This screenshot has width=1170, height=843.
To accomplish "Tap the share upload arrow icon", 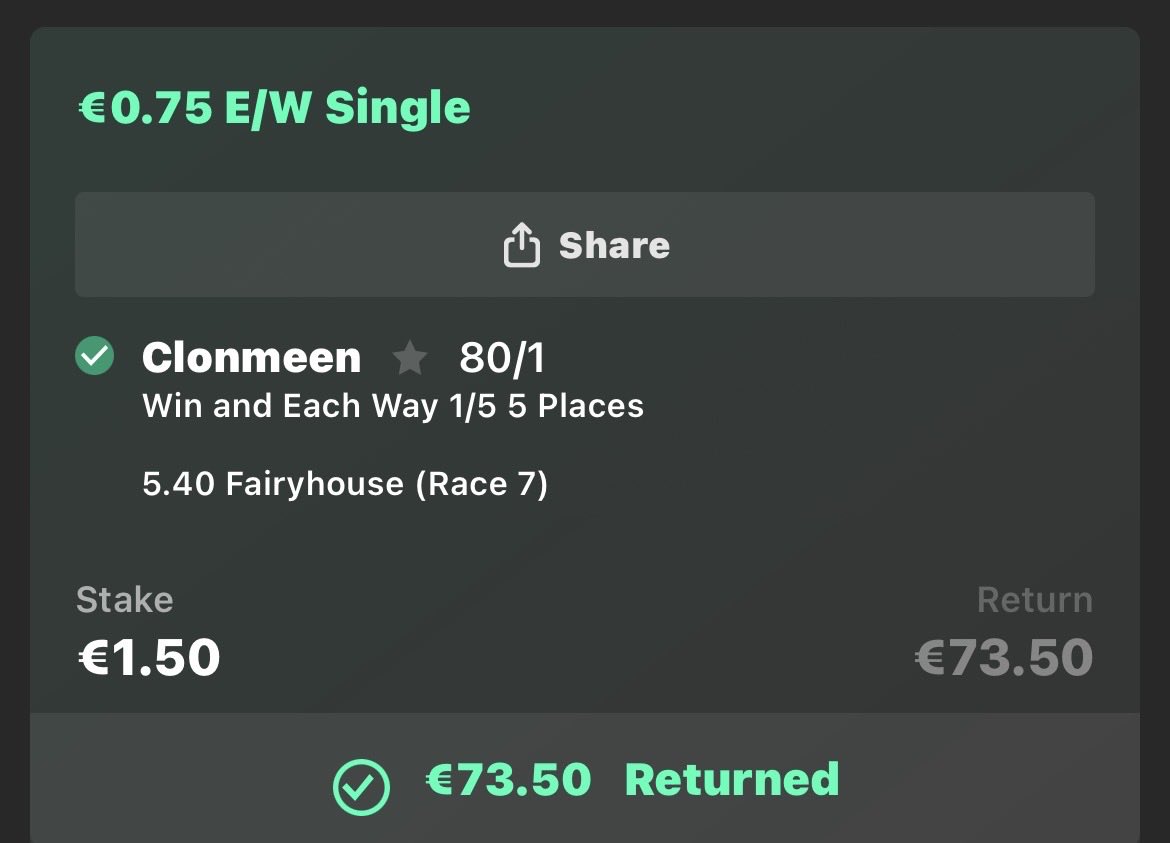I will [x=522, y=244].
